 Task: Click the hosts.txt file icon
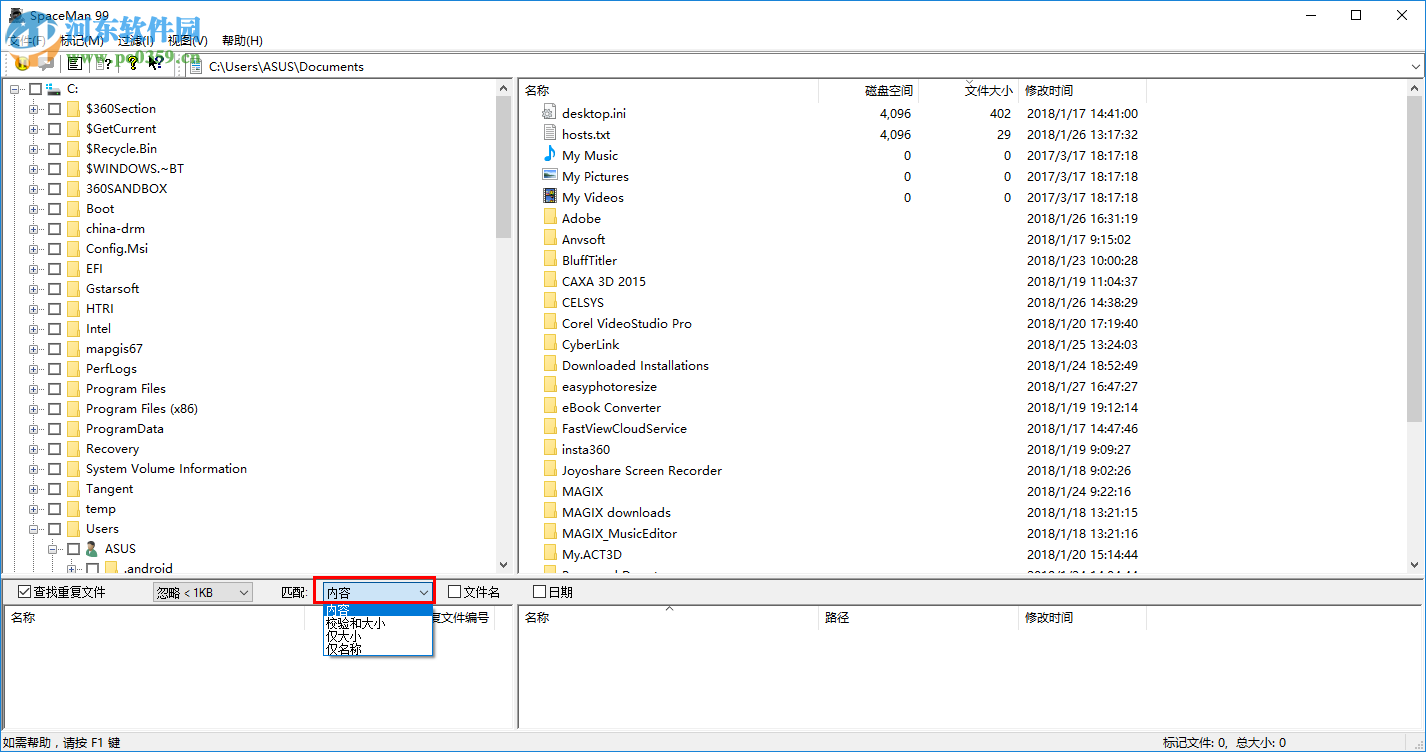[x=549, y=134]
